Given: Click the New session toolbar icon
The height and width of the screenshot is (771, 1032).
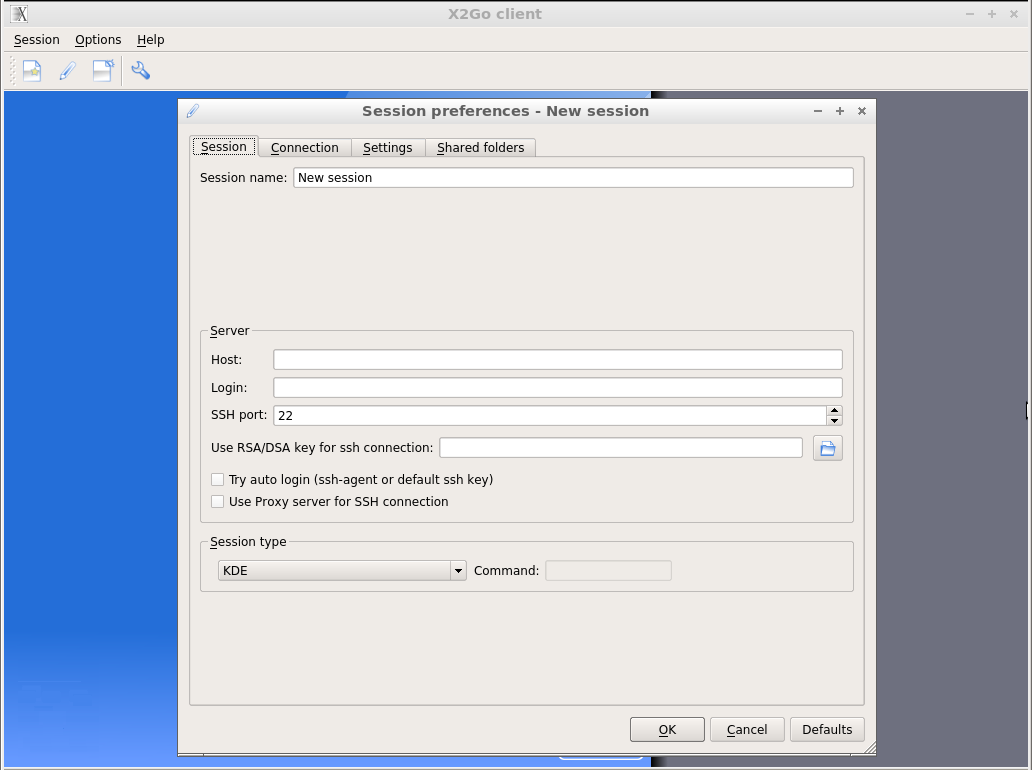Looking at the screenshot, I should (x=32, y=71).
